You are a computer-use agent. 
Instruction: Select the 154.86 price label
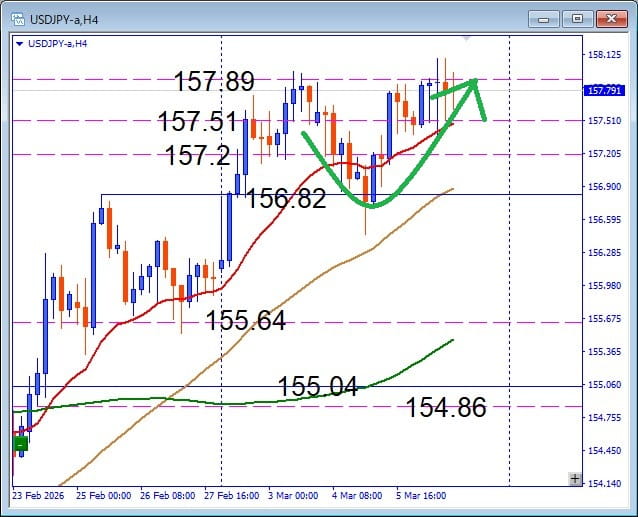(x=446, y=407)
